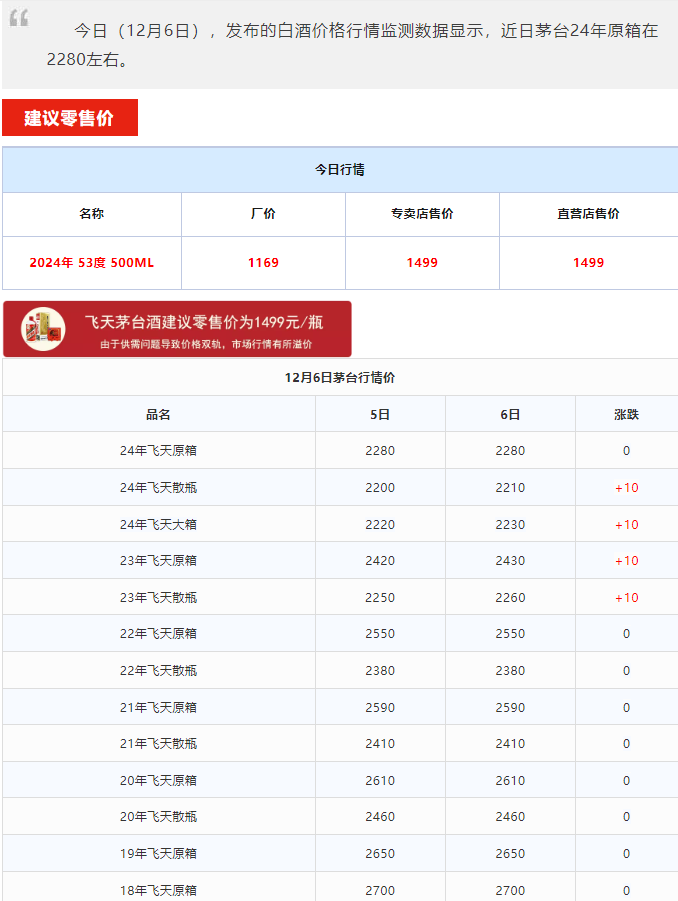
Task: Select the 20年飞天散瓶 row name
Action: (159, 817)
